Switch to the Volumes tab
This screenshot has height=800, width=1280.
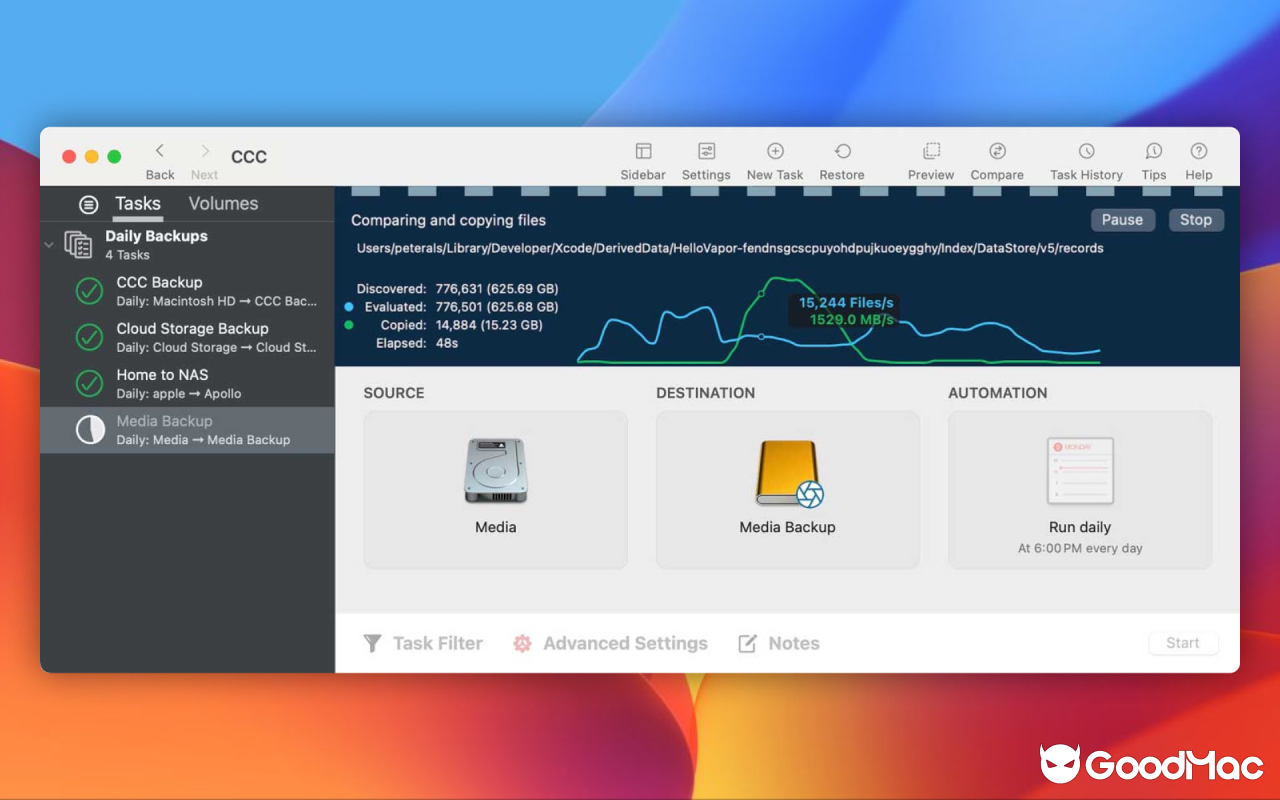pyautogui.click(x=222, y=203)
